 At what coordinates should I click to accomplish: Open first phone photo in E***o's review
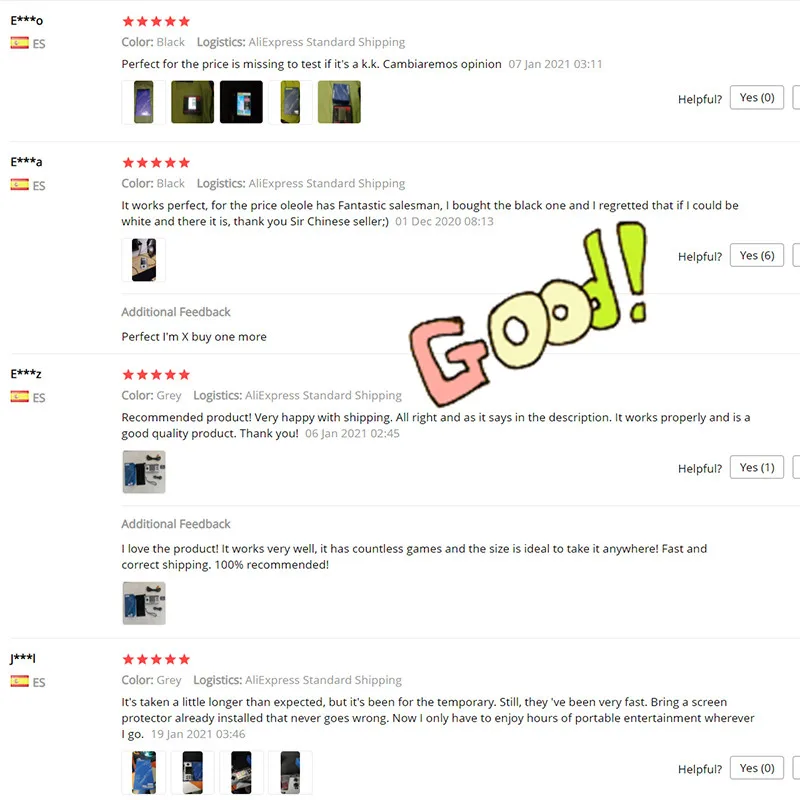[x=144, y=102]
